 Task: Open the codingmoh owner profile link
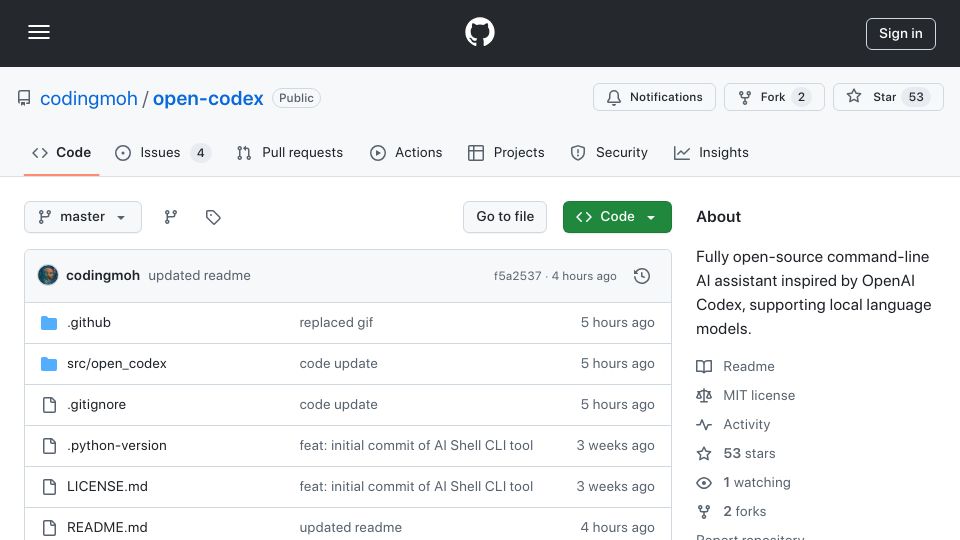coord(89,98)
